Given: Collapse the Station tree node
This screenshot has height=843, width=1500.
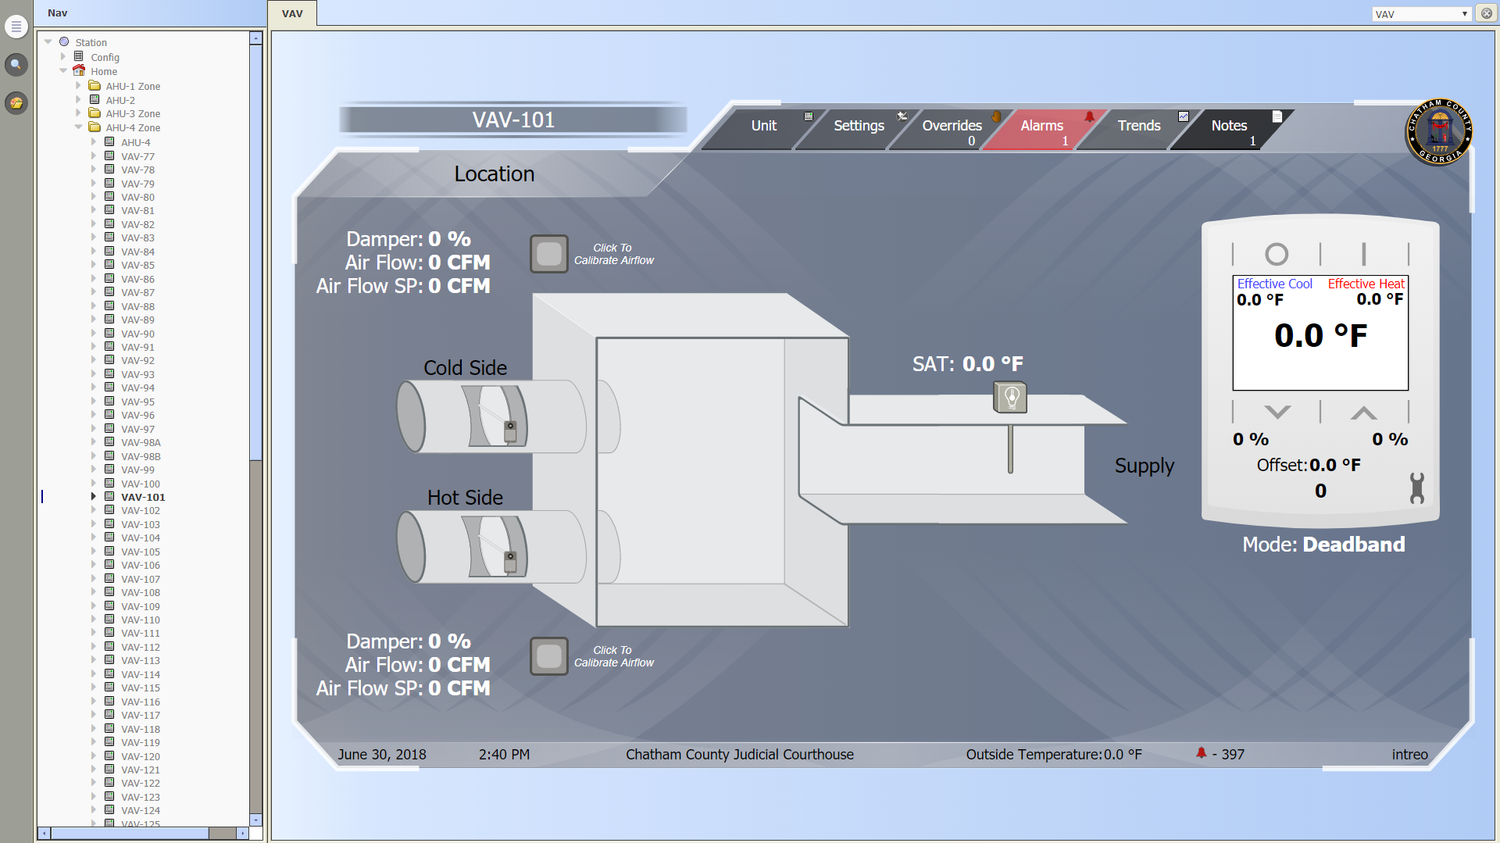Looking at the screenshot, I should point(48,42).
